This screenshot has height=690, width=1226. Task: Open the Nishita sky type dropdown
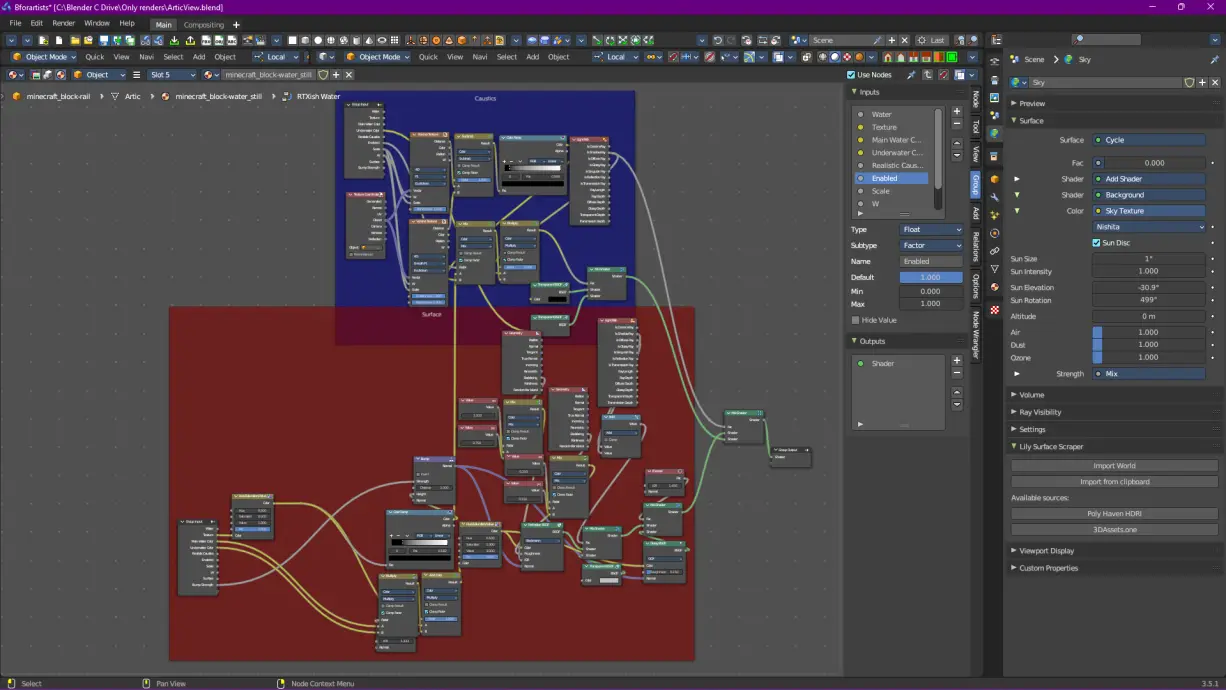point(1148,226)
